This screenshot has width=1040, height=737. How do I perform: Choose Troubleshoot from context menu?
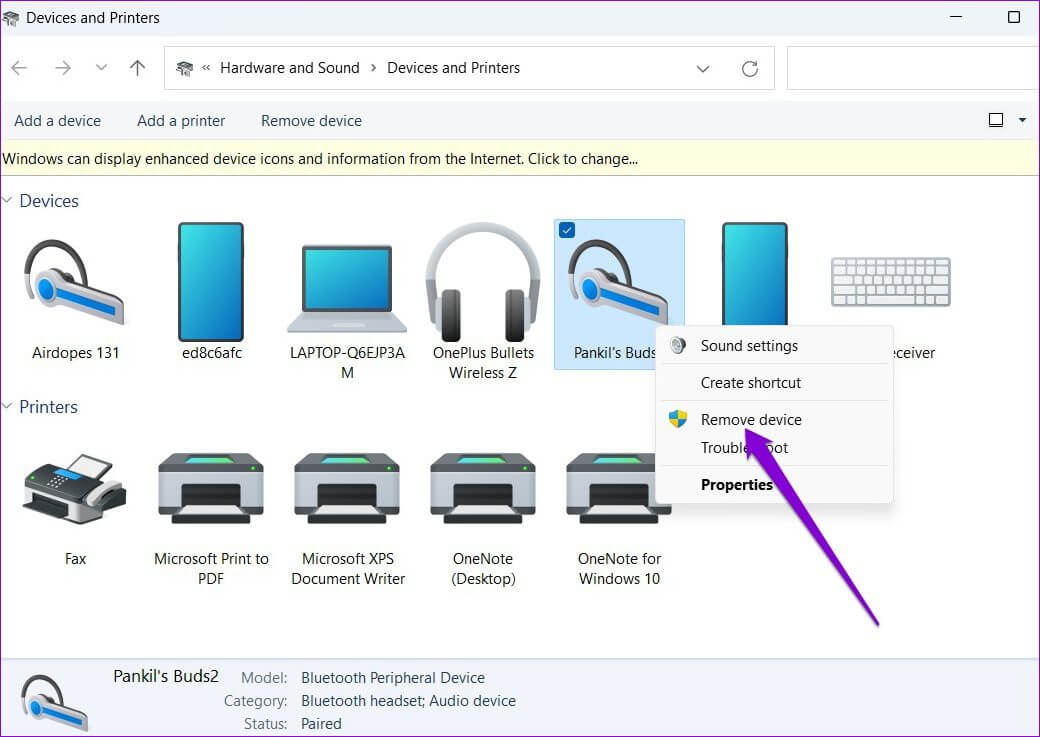pos(774,448)
